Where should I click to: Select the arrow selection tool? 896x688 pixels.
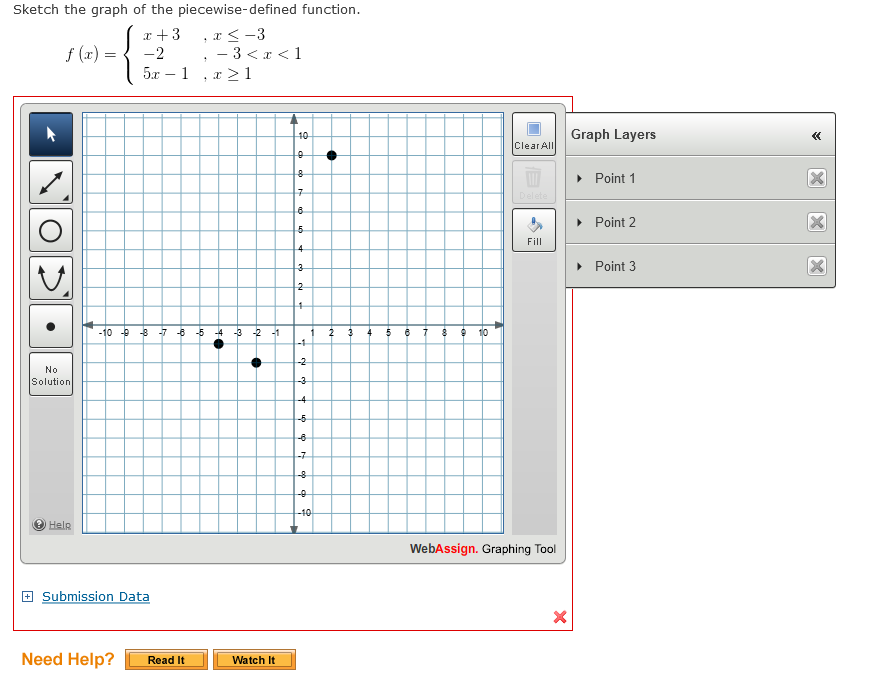tap(50, 134)
